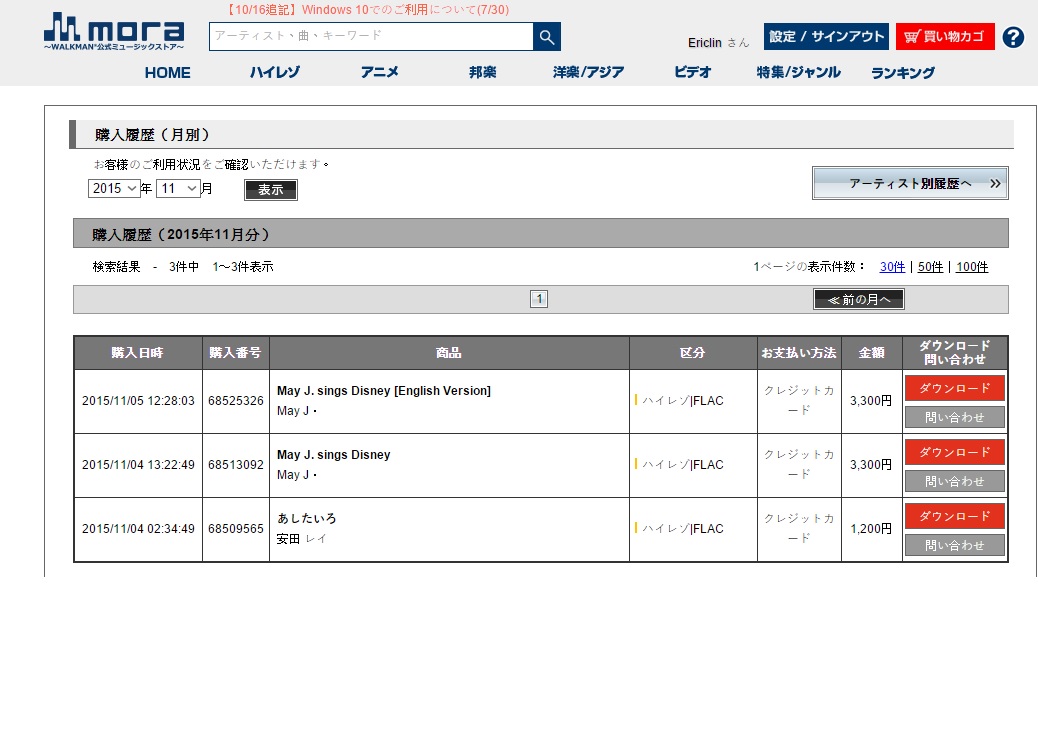The width and height of the screenshot is (1038, 734).
Task: Click the Ericlin username
Action: [x=704, y=43]
